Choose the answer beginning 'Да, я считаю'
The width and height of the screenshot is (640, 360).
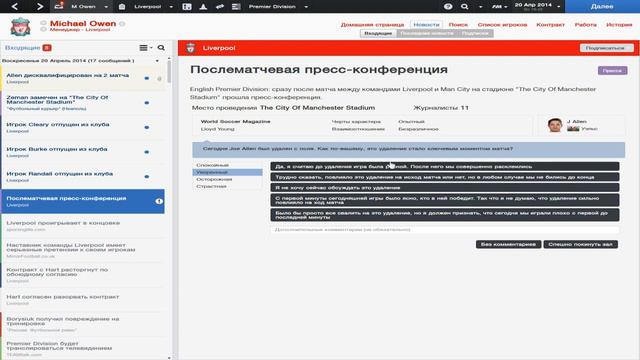click(x=444, y=166)
